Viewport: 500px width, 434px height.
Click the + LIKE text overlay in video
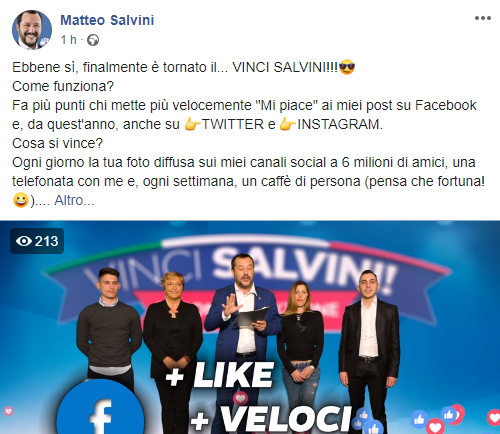pyautogui.click(x=219, y=376)
